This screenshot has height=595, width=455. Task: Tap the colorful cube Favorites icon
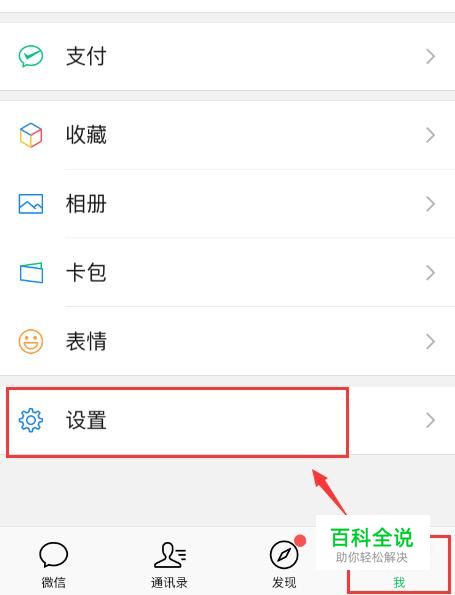pyautogui.click(x=31, y=135)
